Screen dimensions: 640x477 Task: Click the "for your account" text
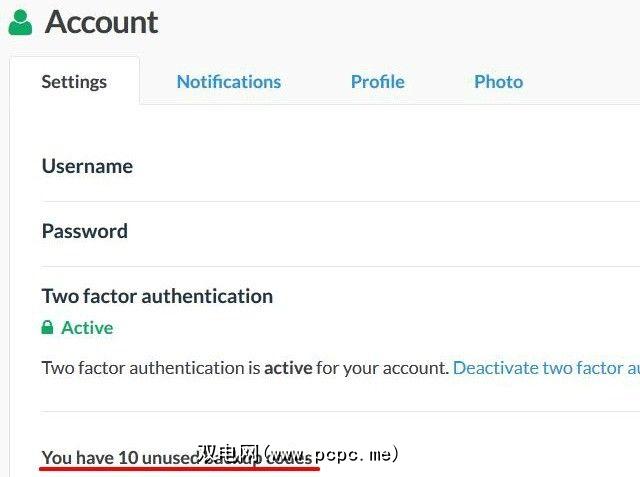coord(381,368)
